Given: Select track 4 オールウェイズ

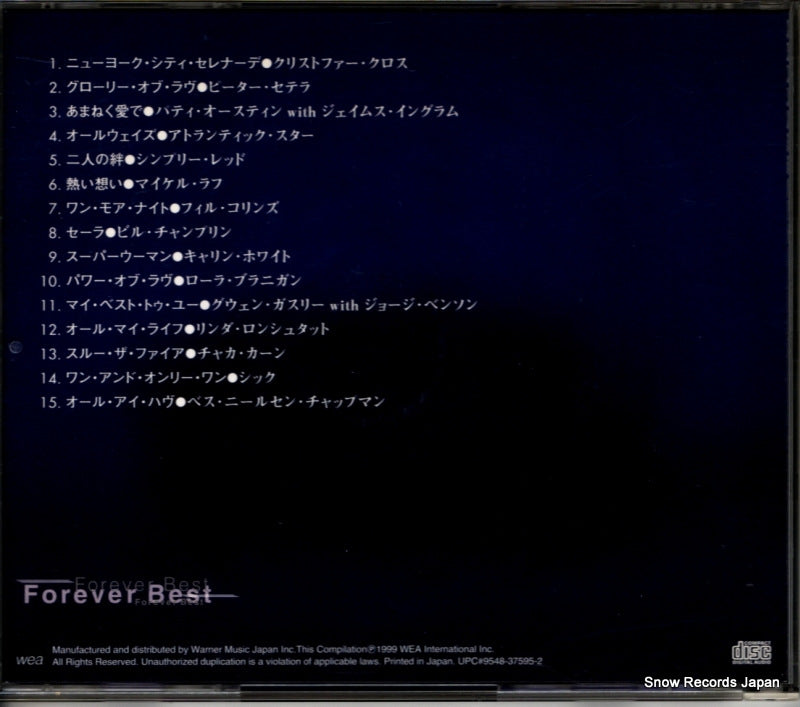Looking at the screenshot, I should (111, 136).
